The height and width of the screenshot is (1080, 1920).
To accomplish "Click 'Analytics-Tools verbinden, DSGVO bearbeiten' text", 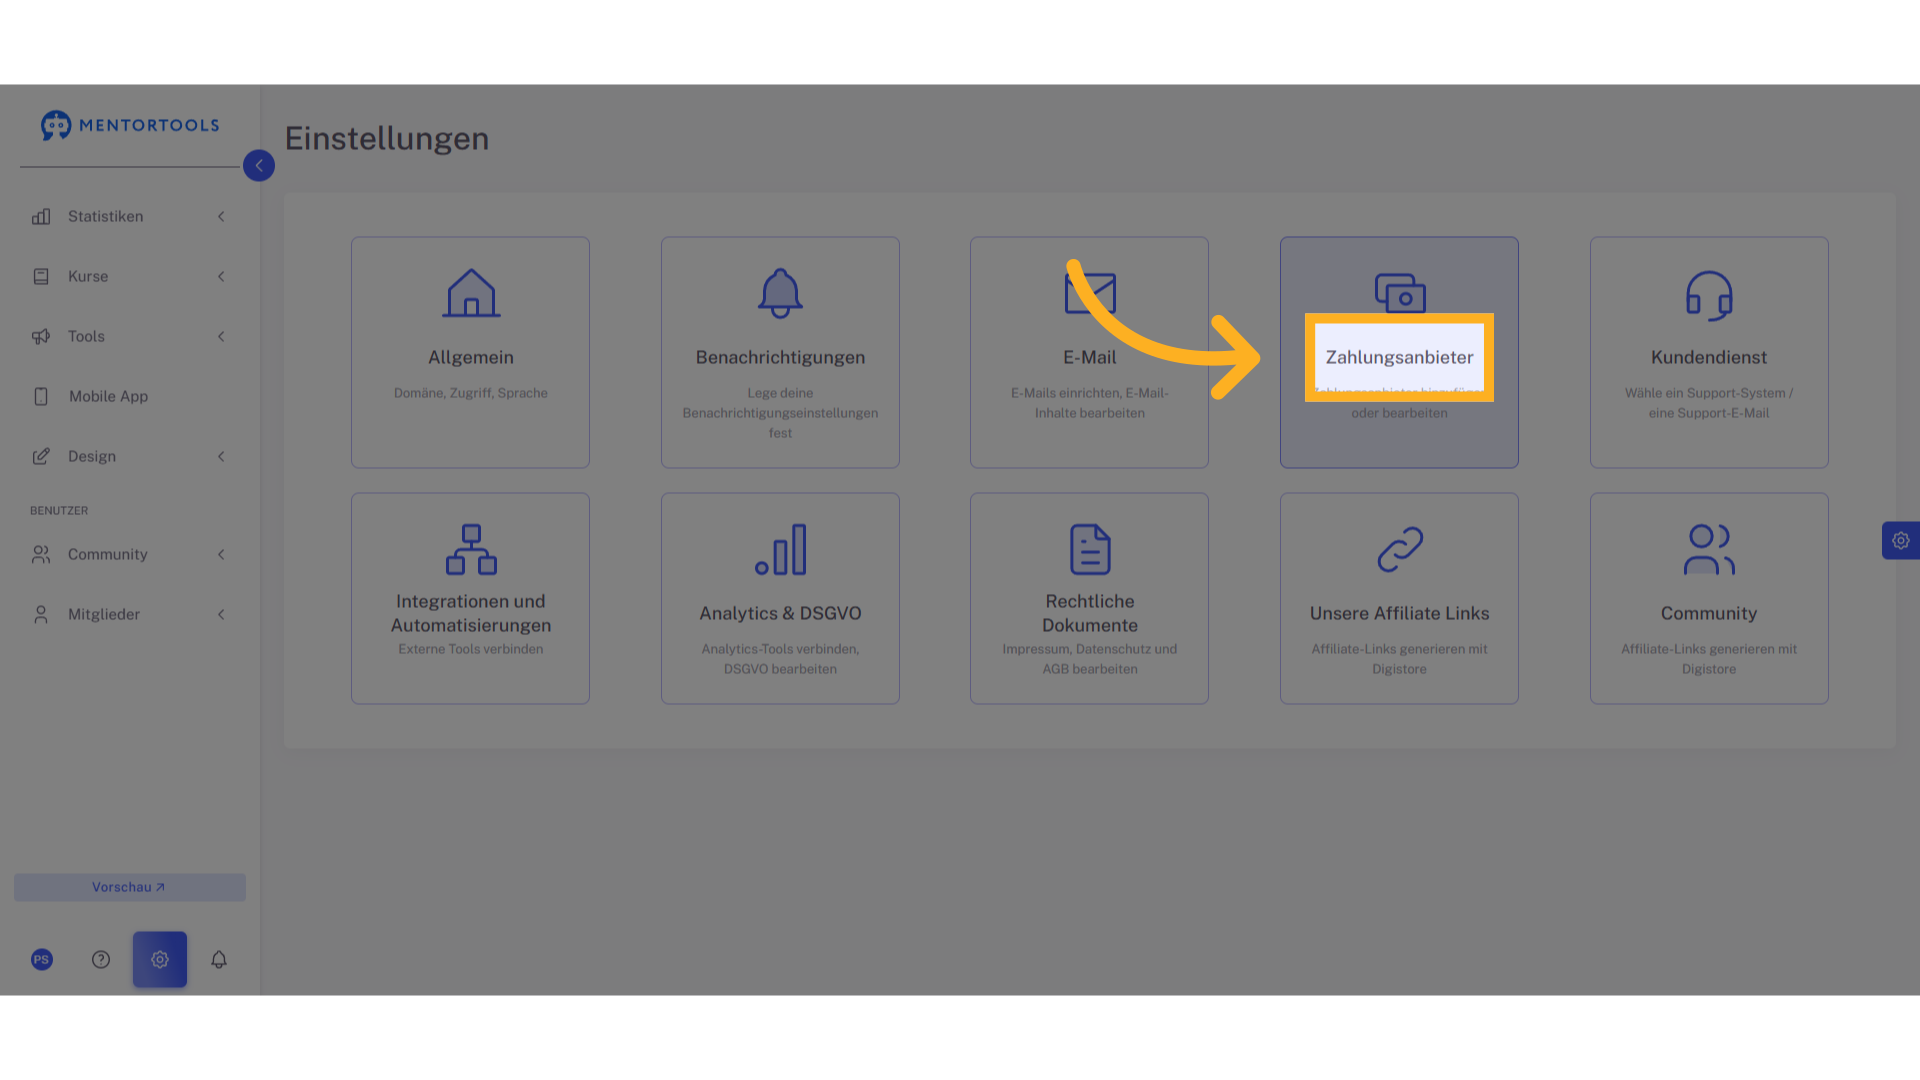I will 781,660.
